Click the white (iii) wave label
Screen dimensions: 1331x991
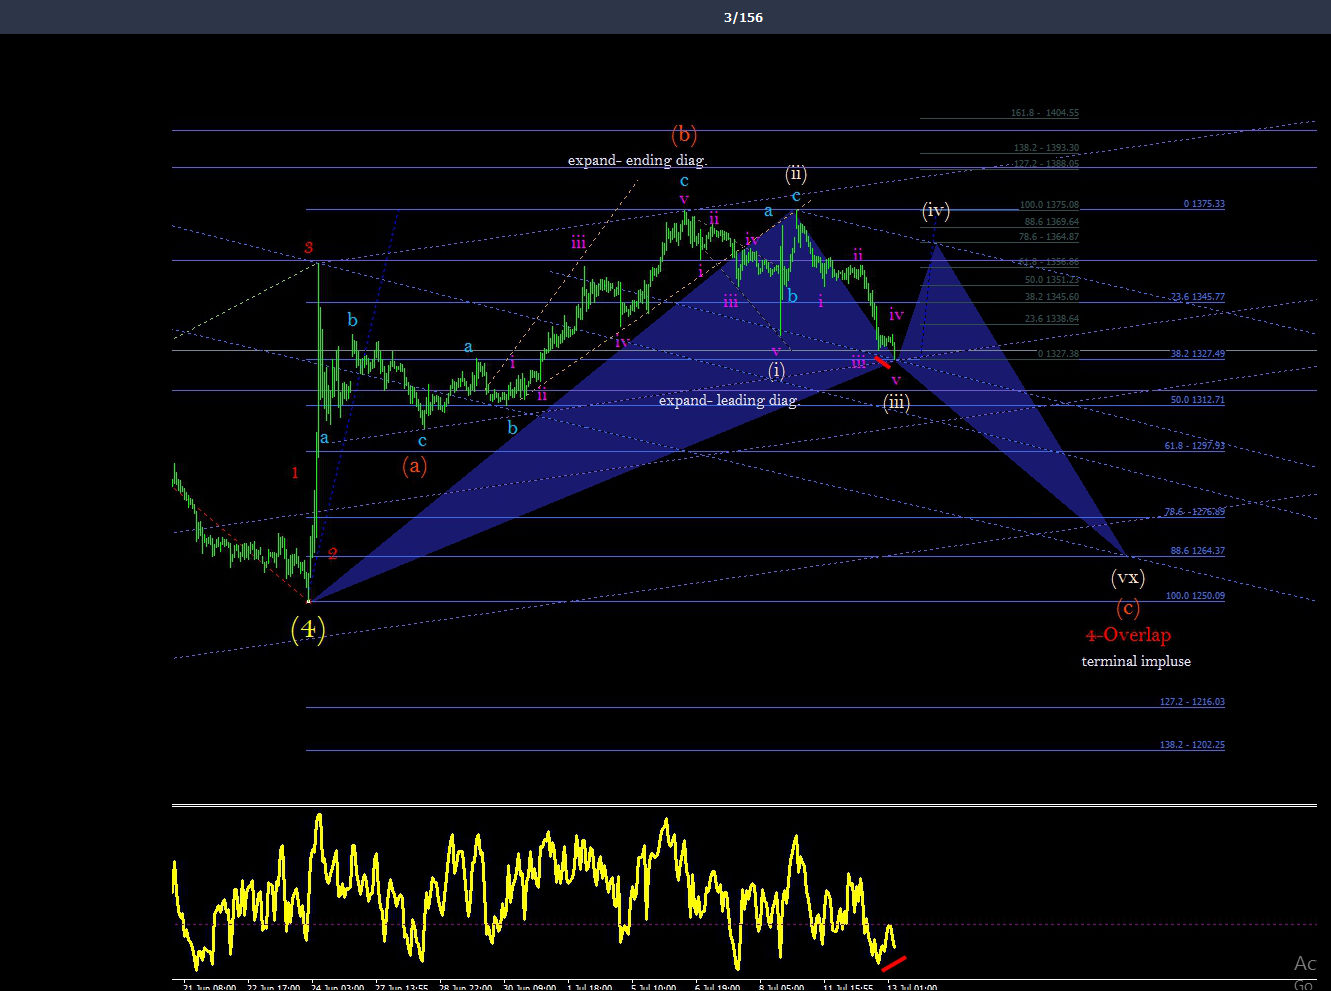896,402
